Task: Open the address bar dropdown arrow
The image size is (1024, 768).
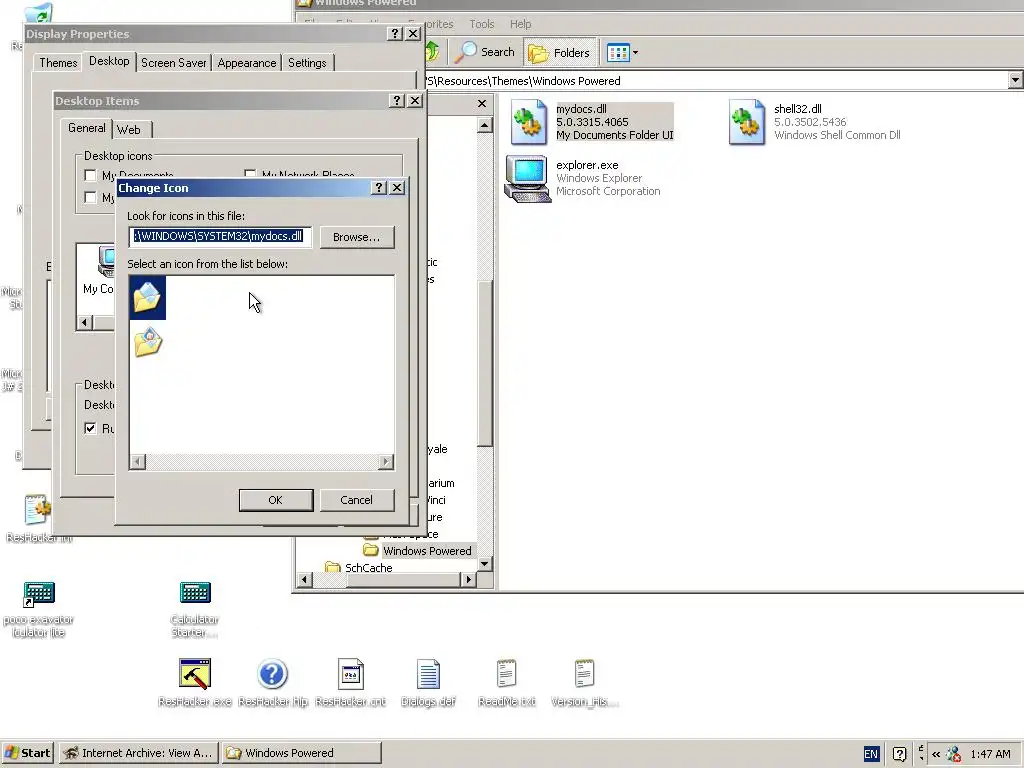Action: coord(1015,80)
